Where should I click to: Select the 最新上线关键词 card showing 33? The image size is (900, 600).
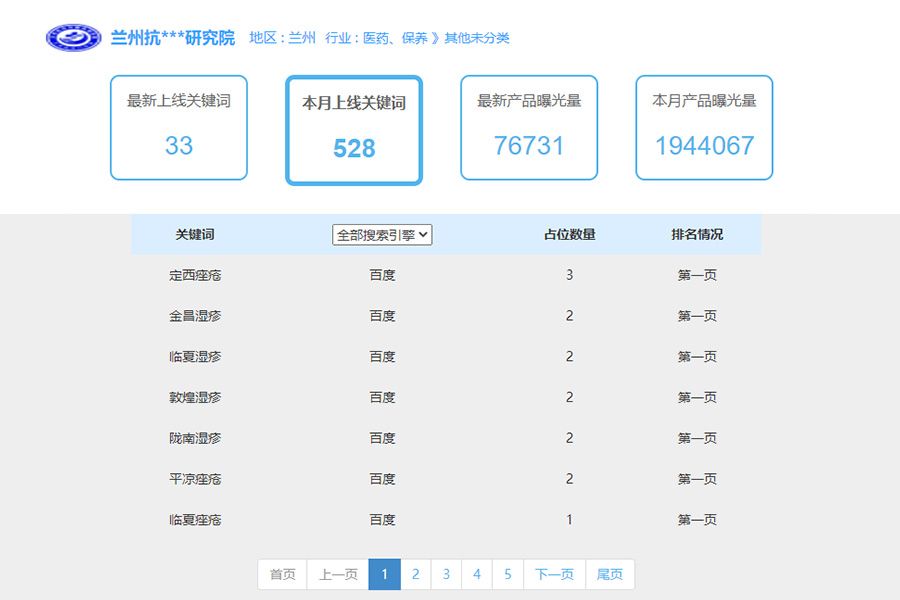click(178, 128)
